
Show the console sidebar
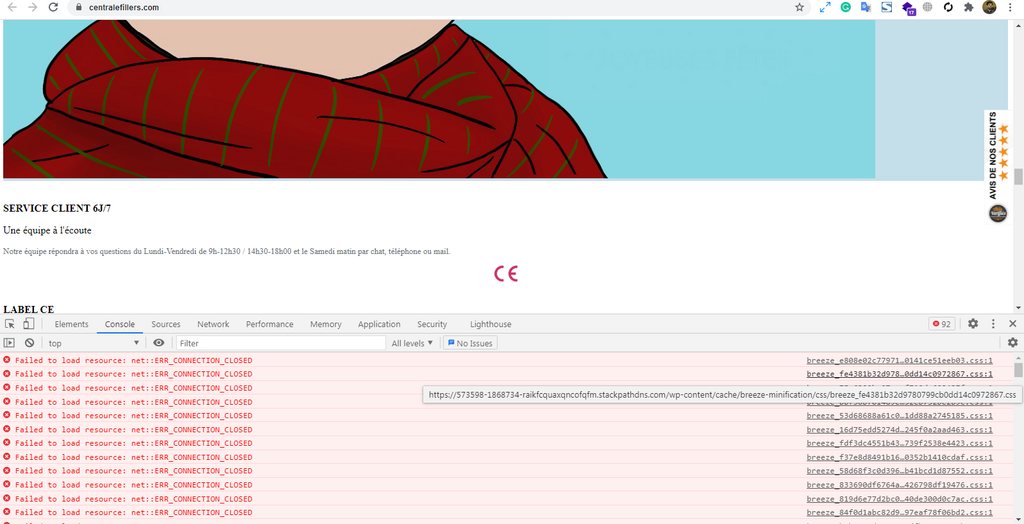coord(9,343)
